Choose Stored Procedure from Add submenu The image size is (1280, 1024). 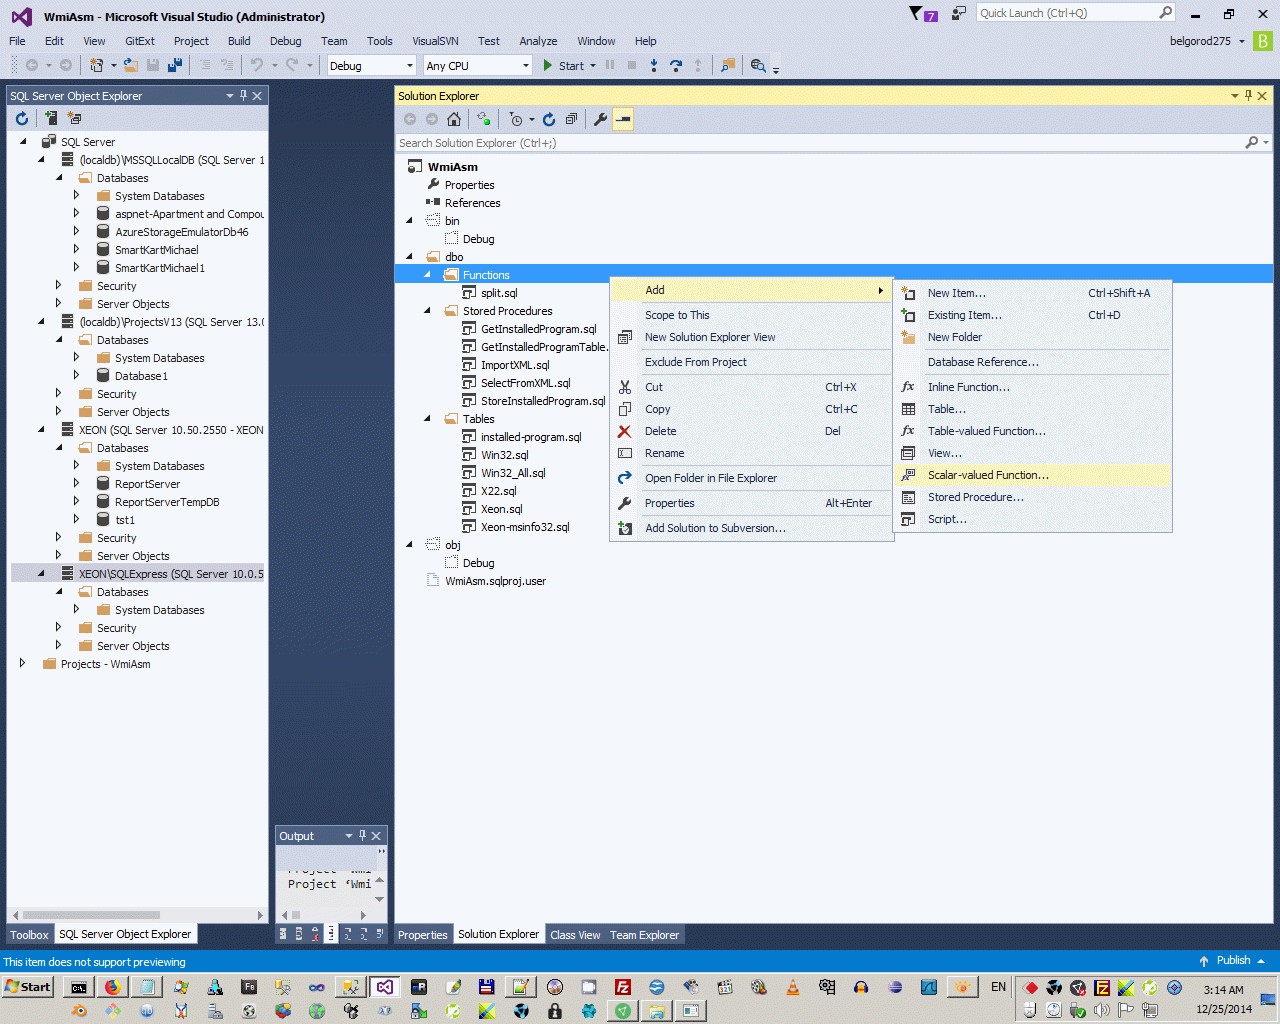pos(1032,497)
